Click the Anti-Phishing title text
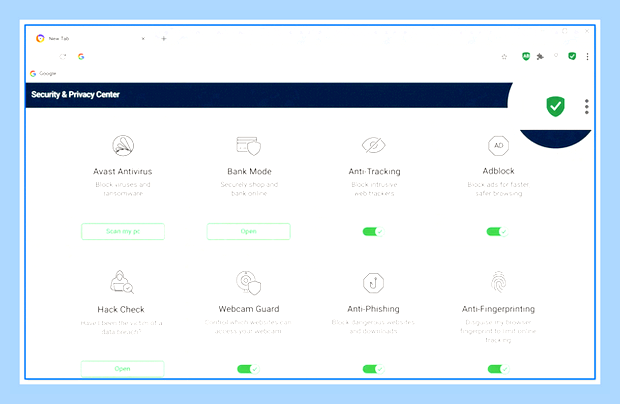 tap(373, 309)
